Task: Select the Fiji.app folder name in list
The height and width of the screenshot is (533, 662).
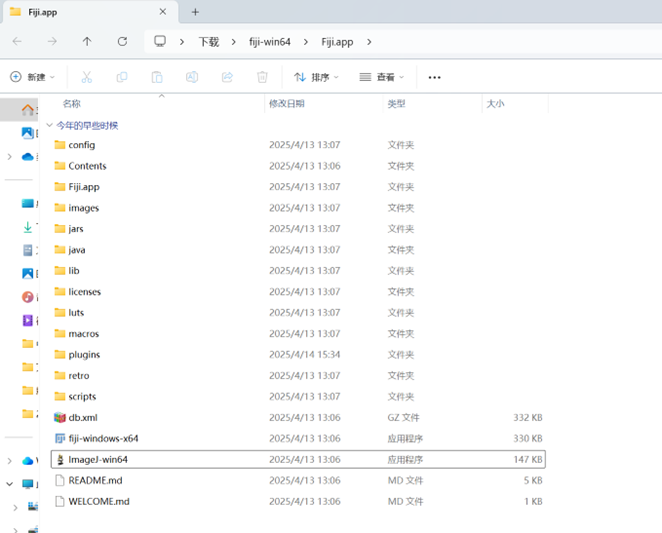Action: coord(84,187)
